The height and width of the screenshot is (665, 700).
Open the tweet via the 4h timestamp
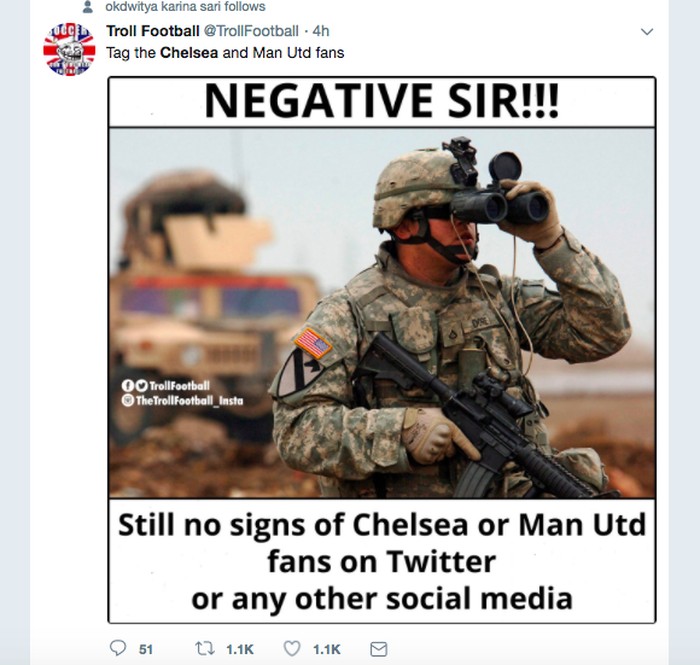click(x=321, y=31)
